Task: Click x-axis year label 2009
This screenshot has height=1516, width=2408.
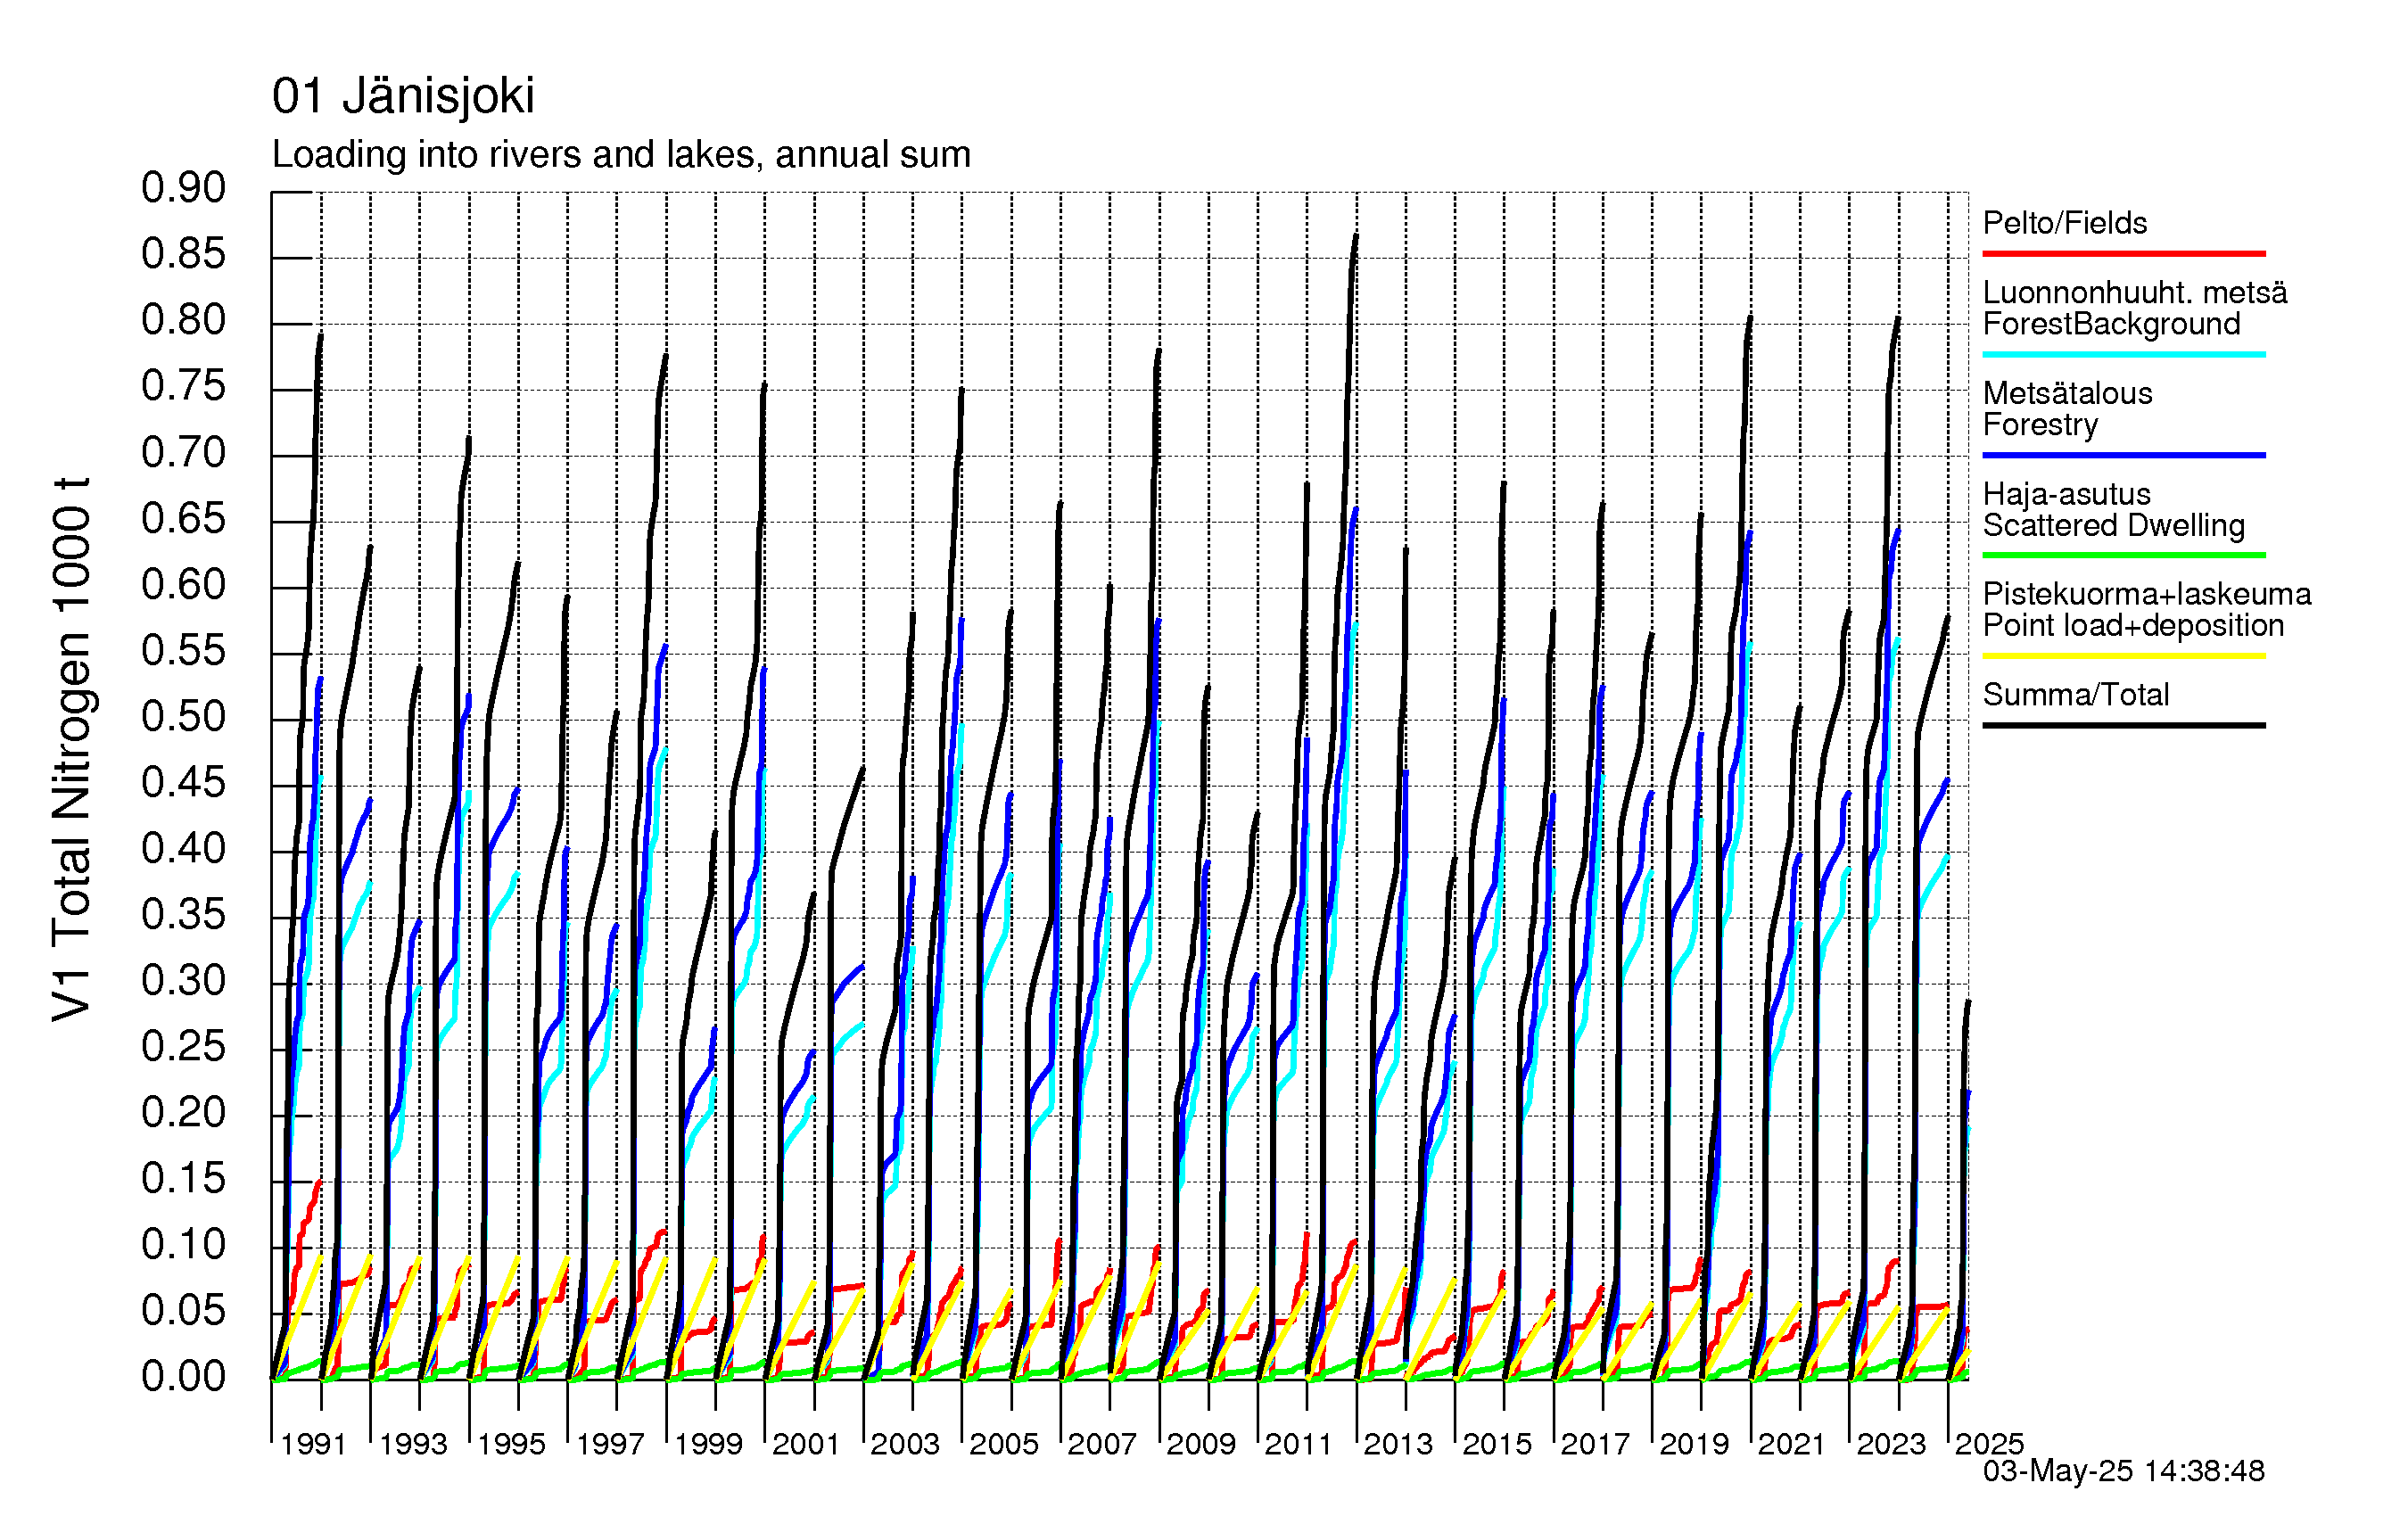Action: (1201, 1444)
